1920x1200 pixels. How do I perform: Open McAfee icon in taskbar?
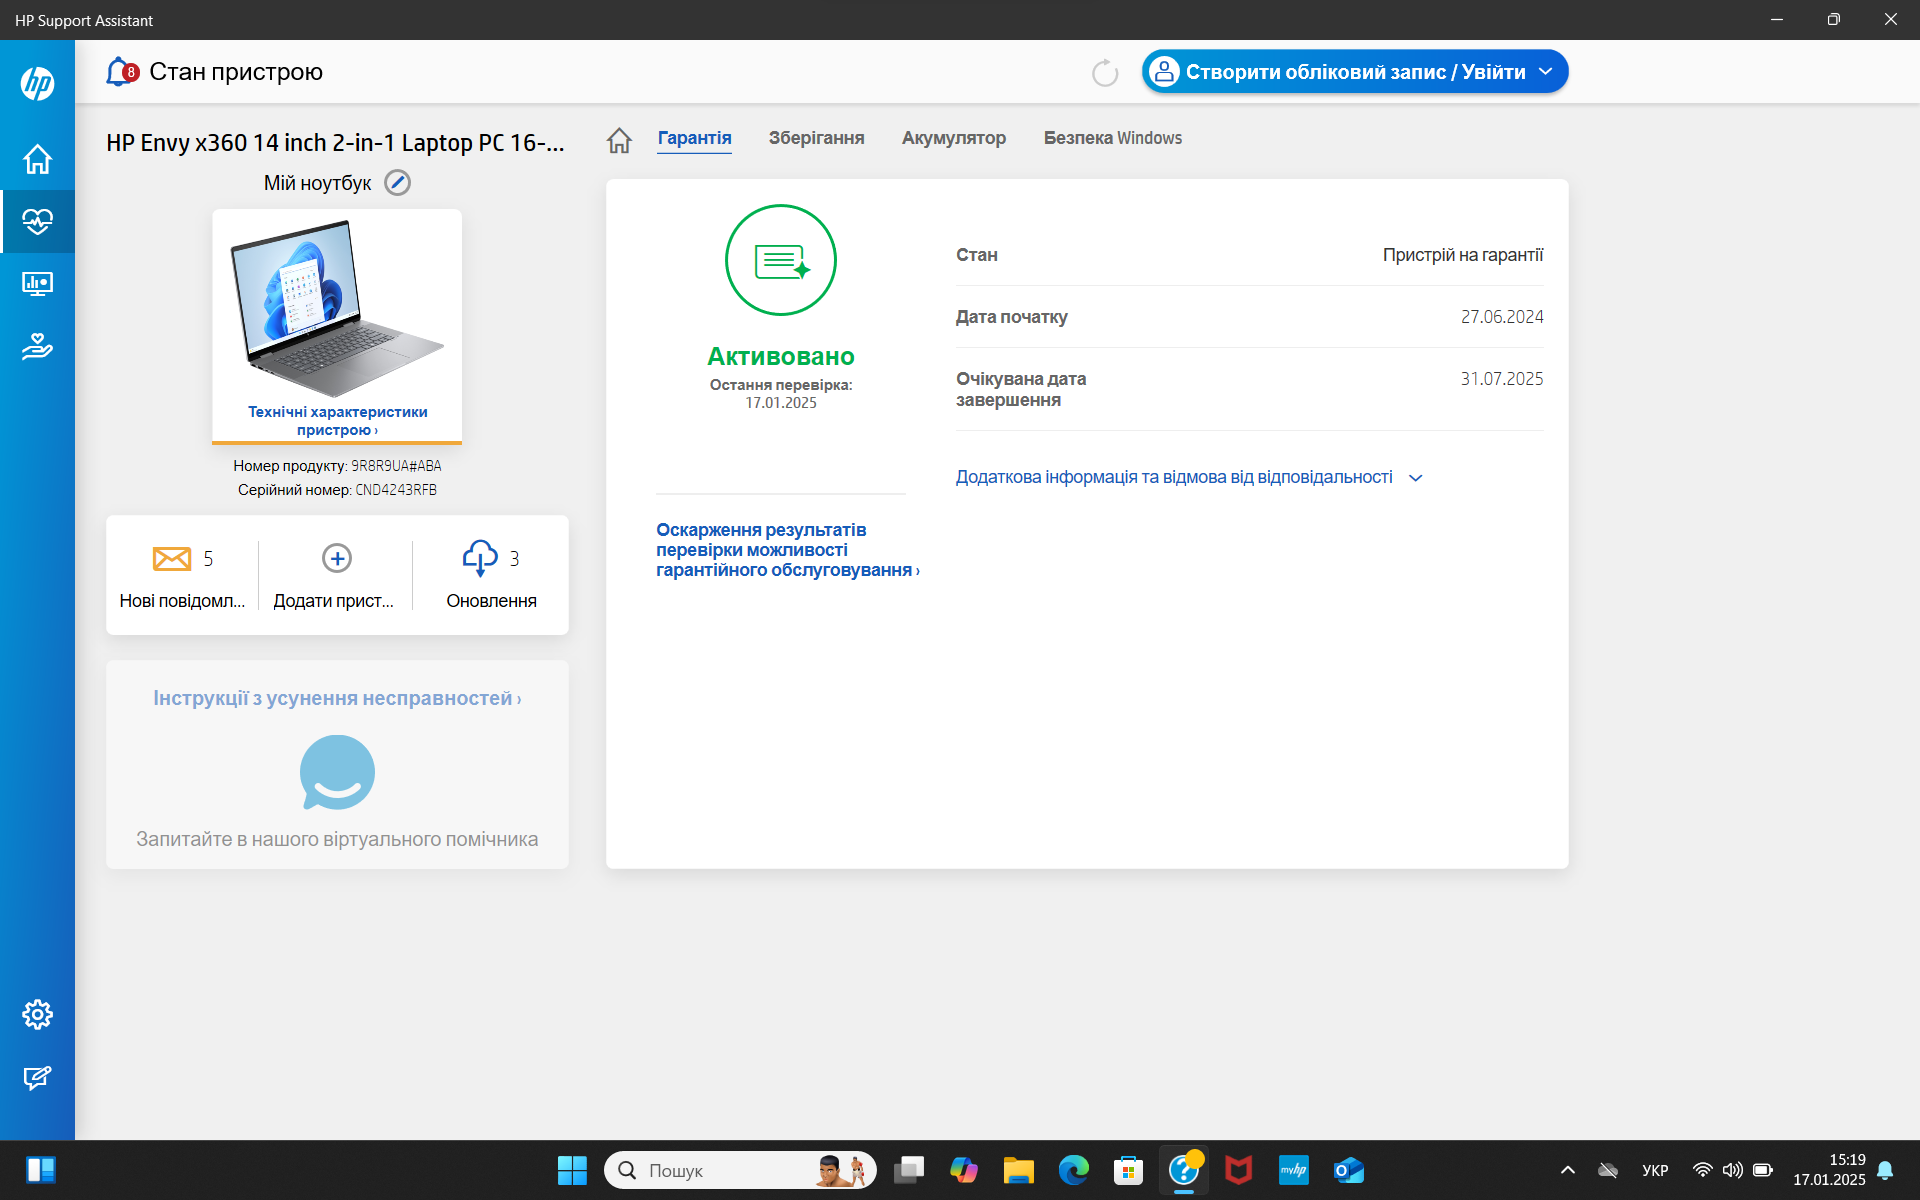coord(1239,1170)
